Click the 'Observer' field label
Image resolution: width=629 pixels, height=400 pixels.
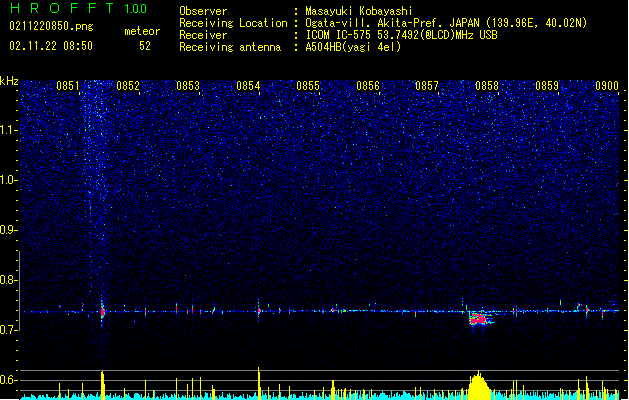203,11
